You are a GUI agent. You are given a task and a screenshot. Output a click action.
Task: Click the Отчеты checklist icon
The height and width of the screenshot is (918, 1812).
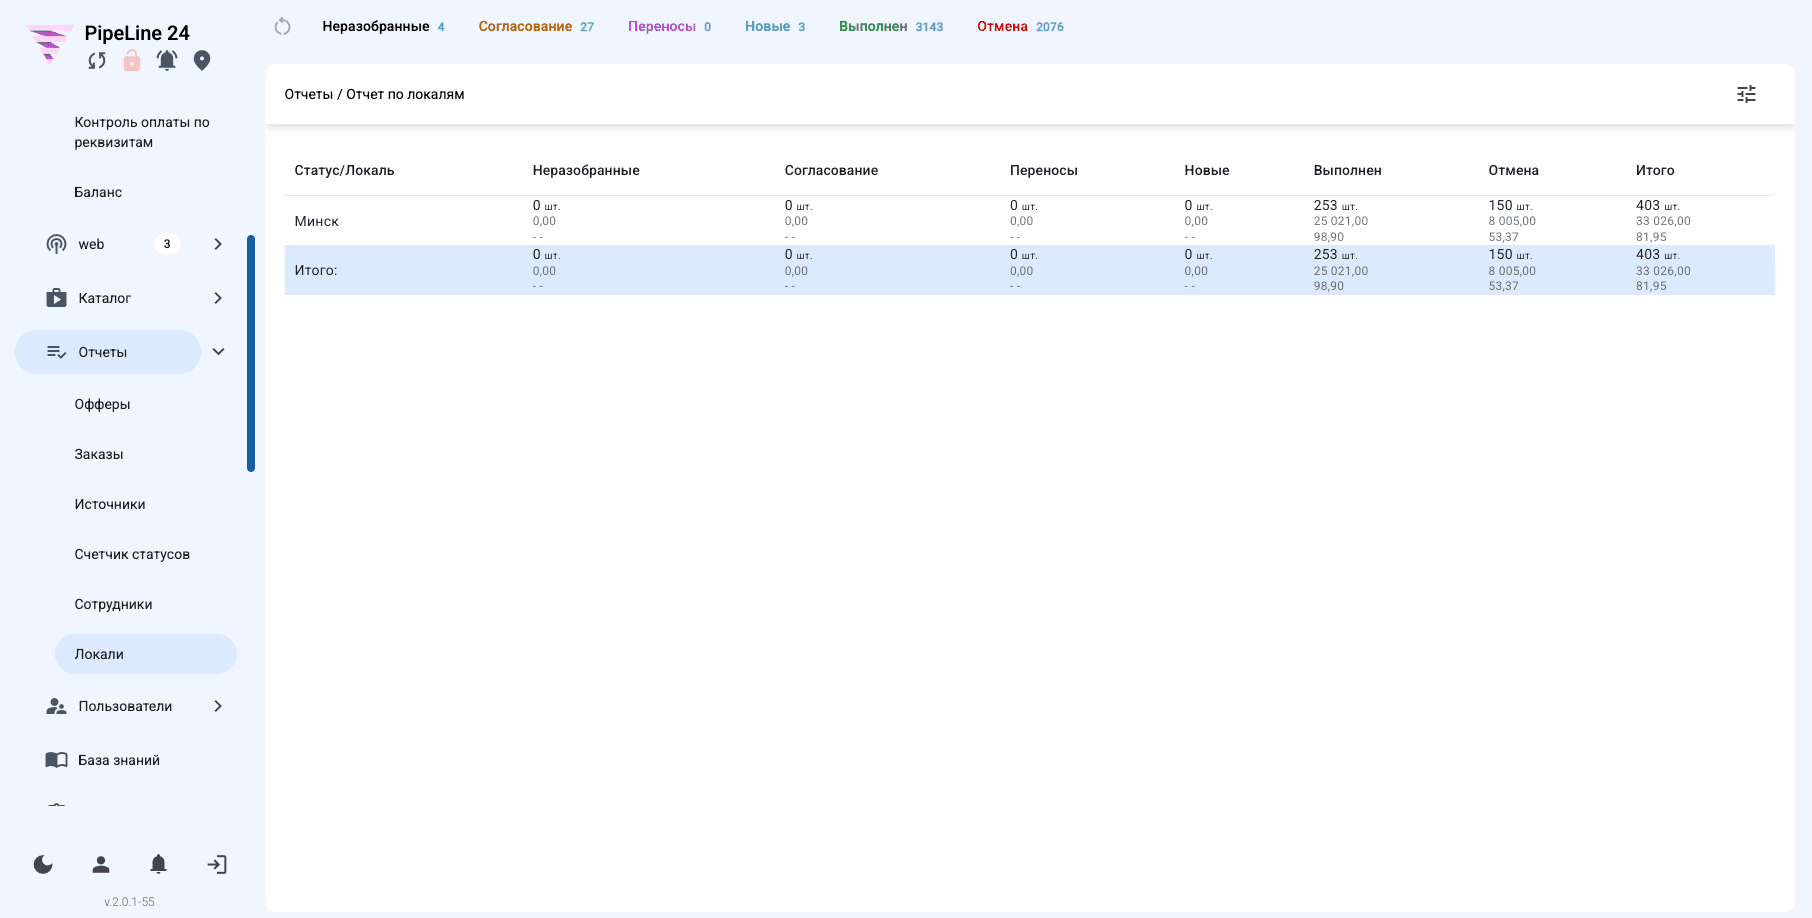(57, 352)
